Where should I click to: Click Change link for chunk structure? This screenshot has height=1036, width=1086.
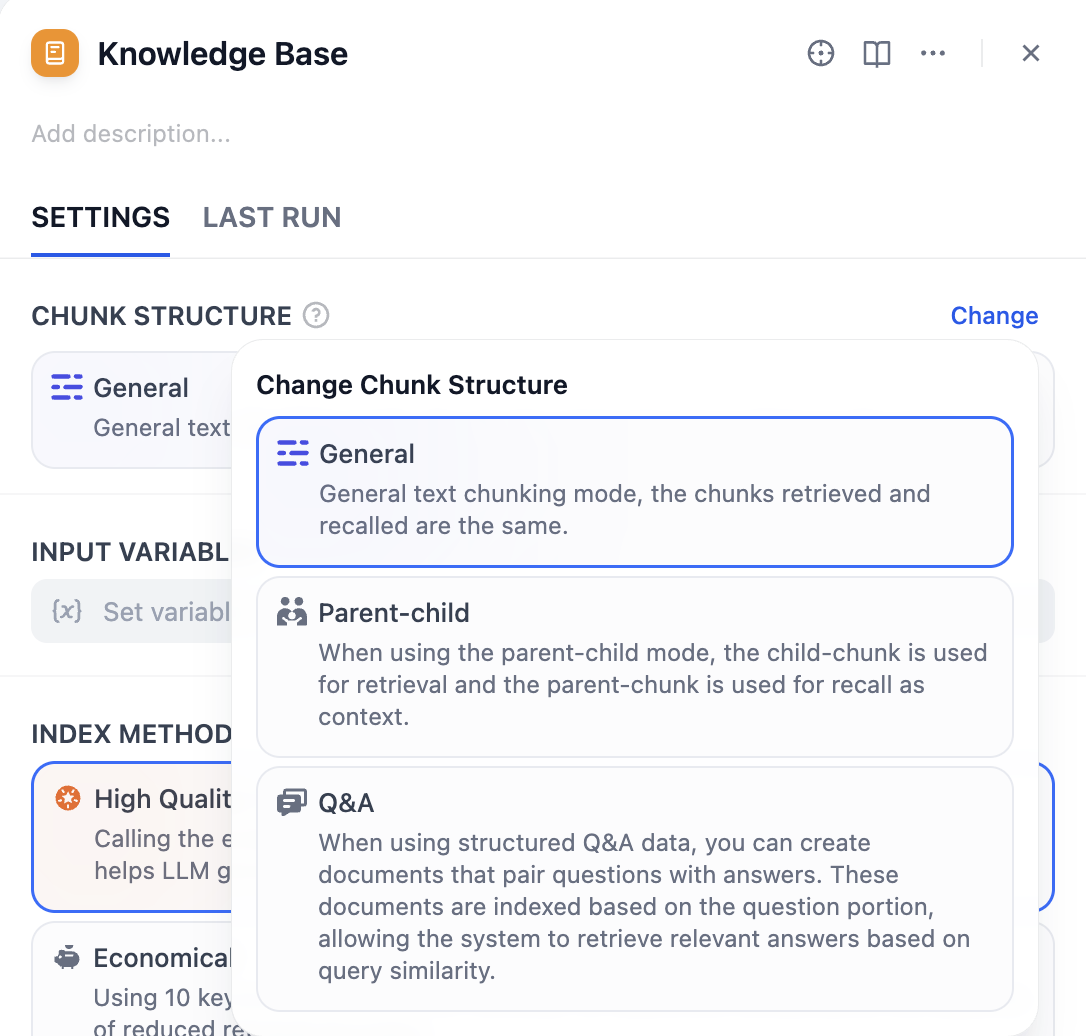click(x=994, y=316)
